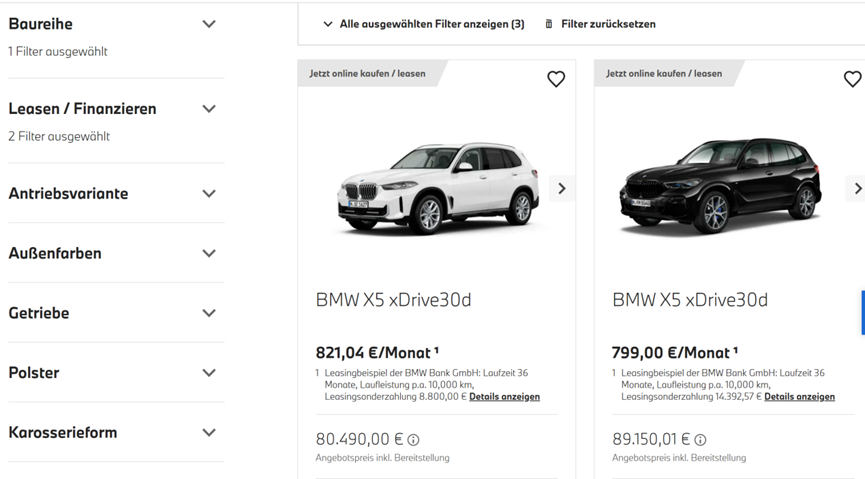Viewport: 865px width, 479px height.
Task: Click Filter zurücksetzen to reset filters
Action: click(608, 24)
